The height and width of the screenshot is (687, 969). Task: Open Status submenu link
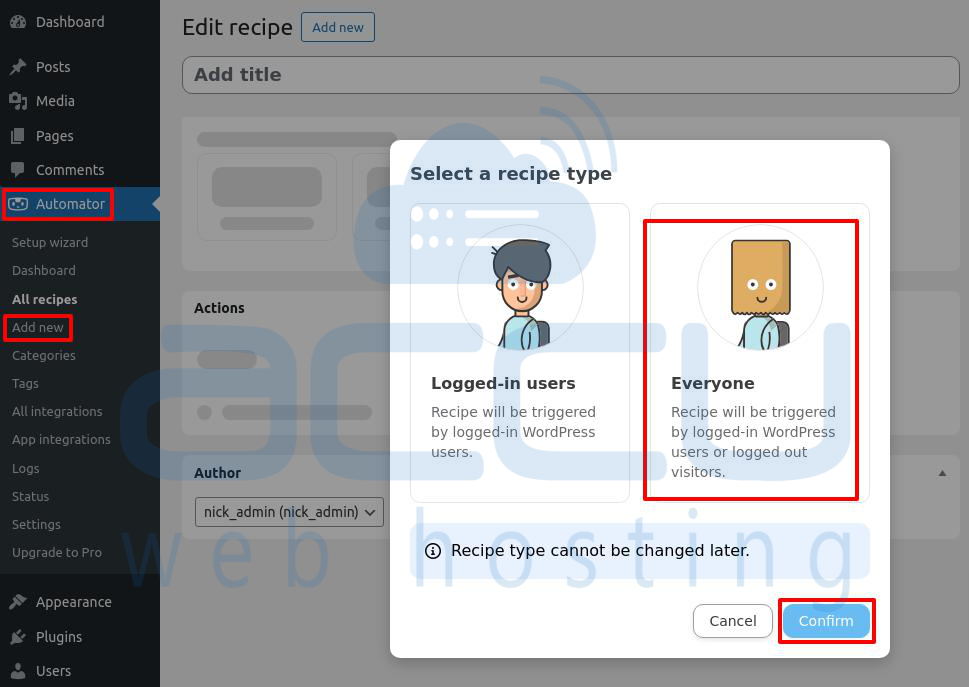click(x=30, y=496)
